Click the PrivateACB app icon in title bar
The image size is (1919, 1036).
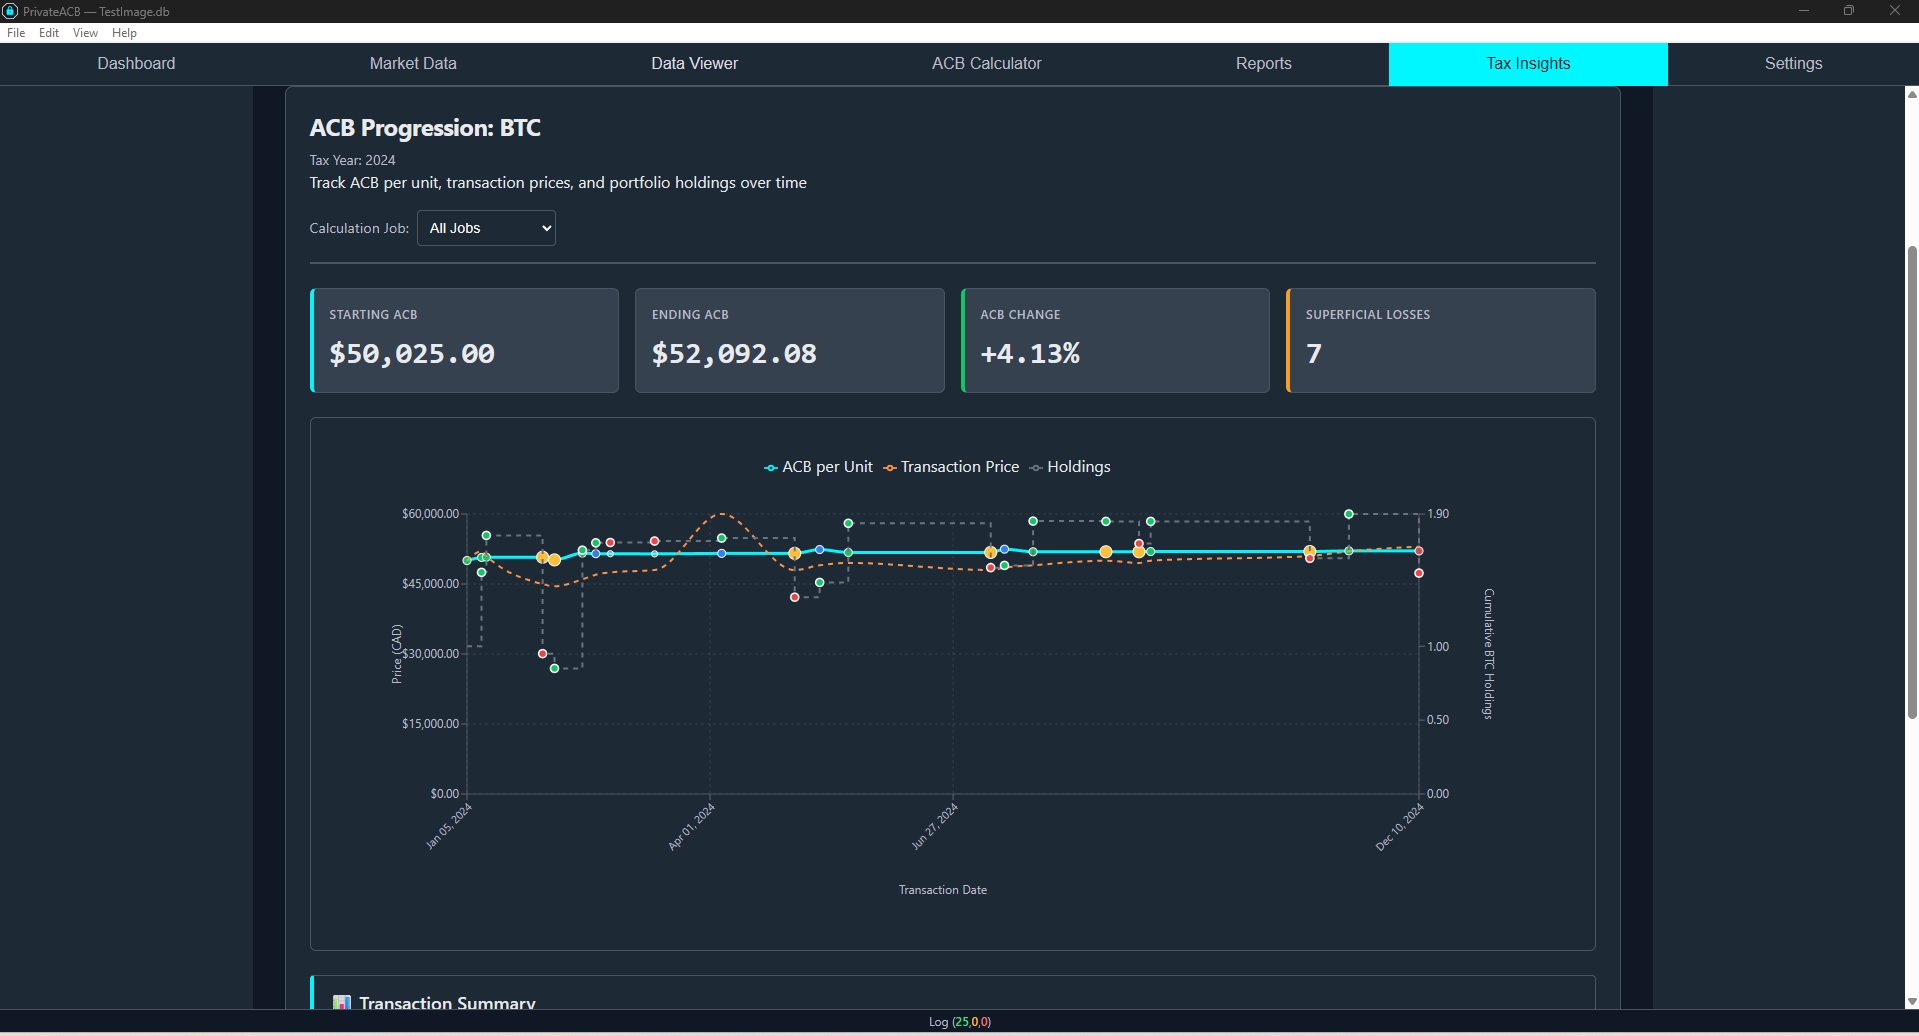(10, 11)
